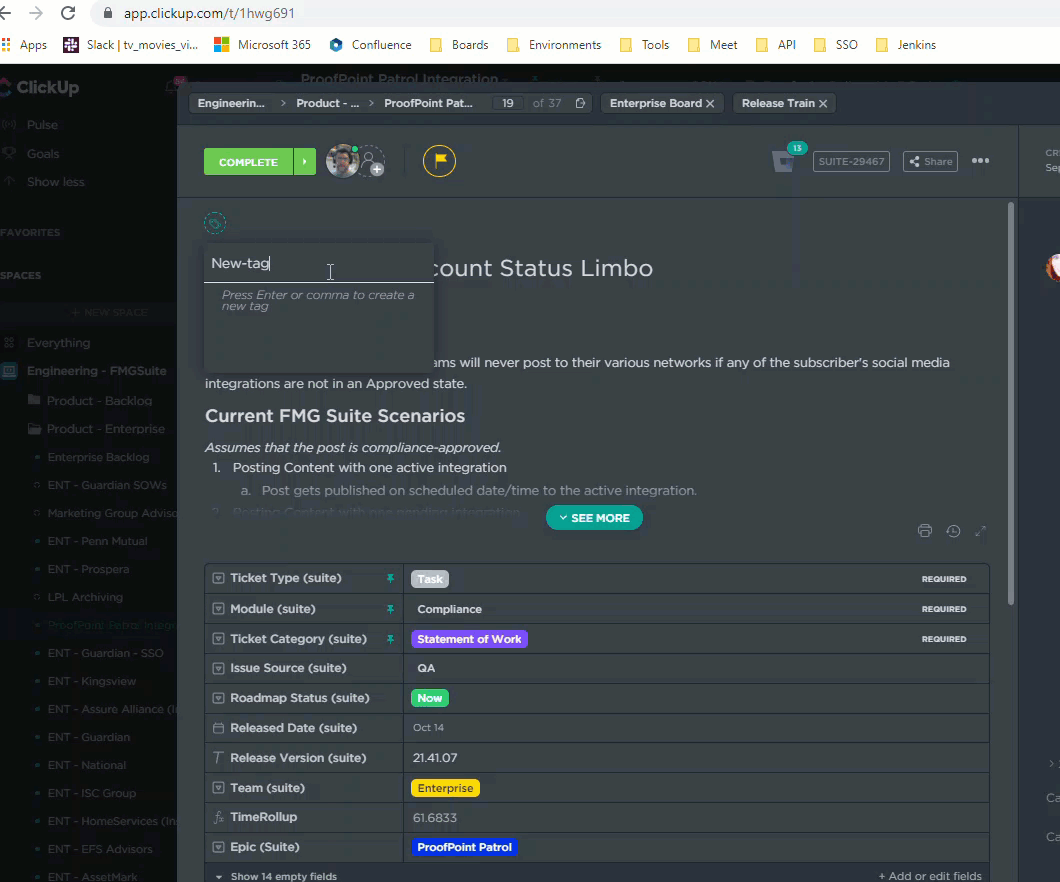Open the Product - Enterprise folder
Screen dimensions: 1060x882
[x=105, y=428]
